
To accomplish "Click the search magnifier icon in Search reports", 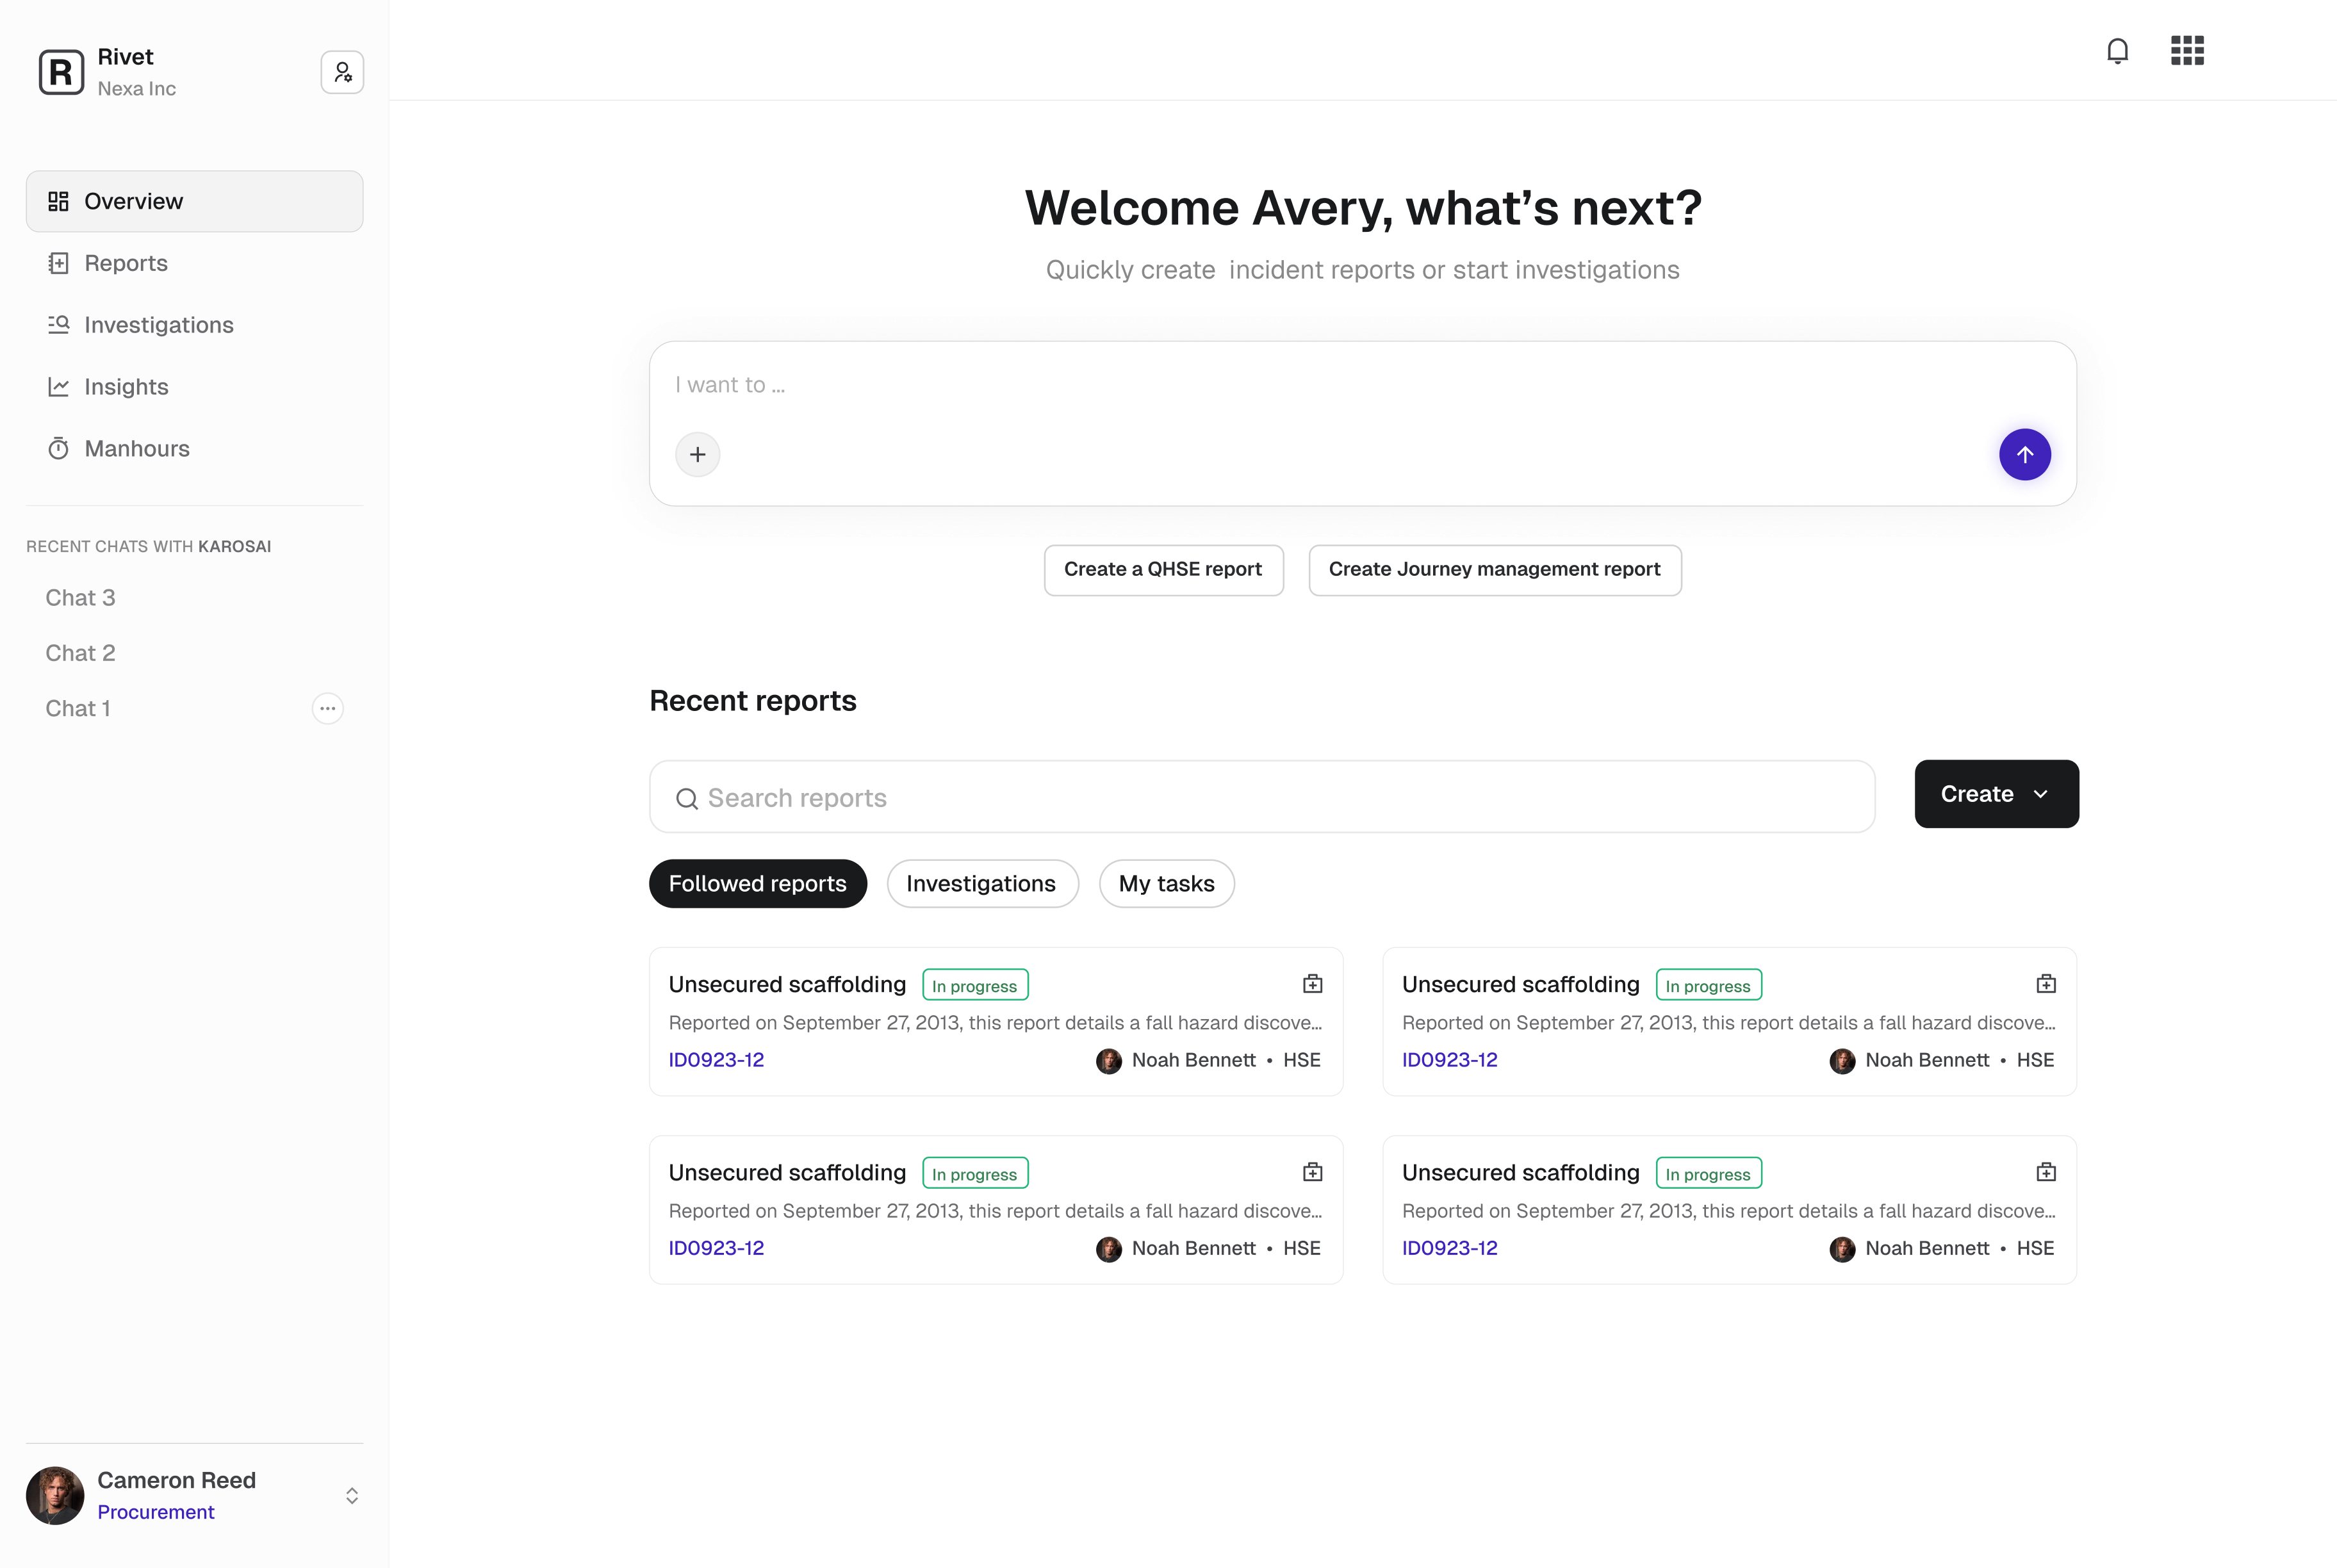I will coord(686,798).
